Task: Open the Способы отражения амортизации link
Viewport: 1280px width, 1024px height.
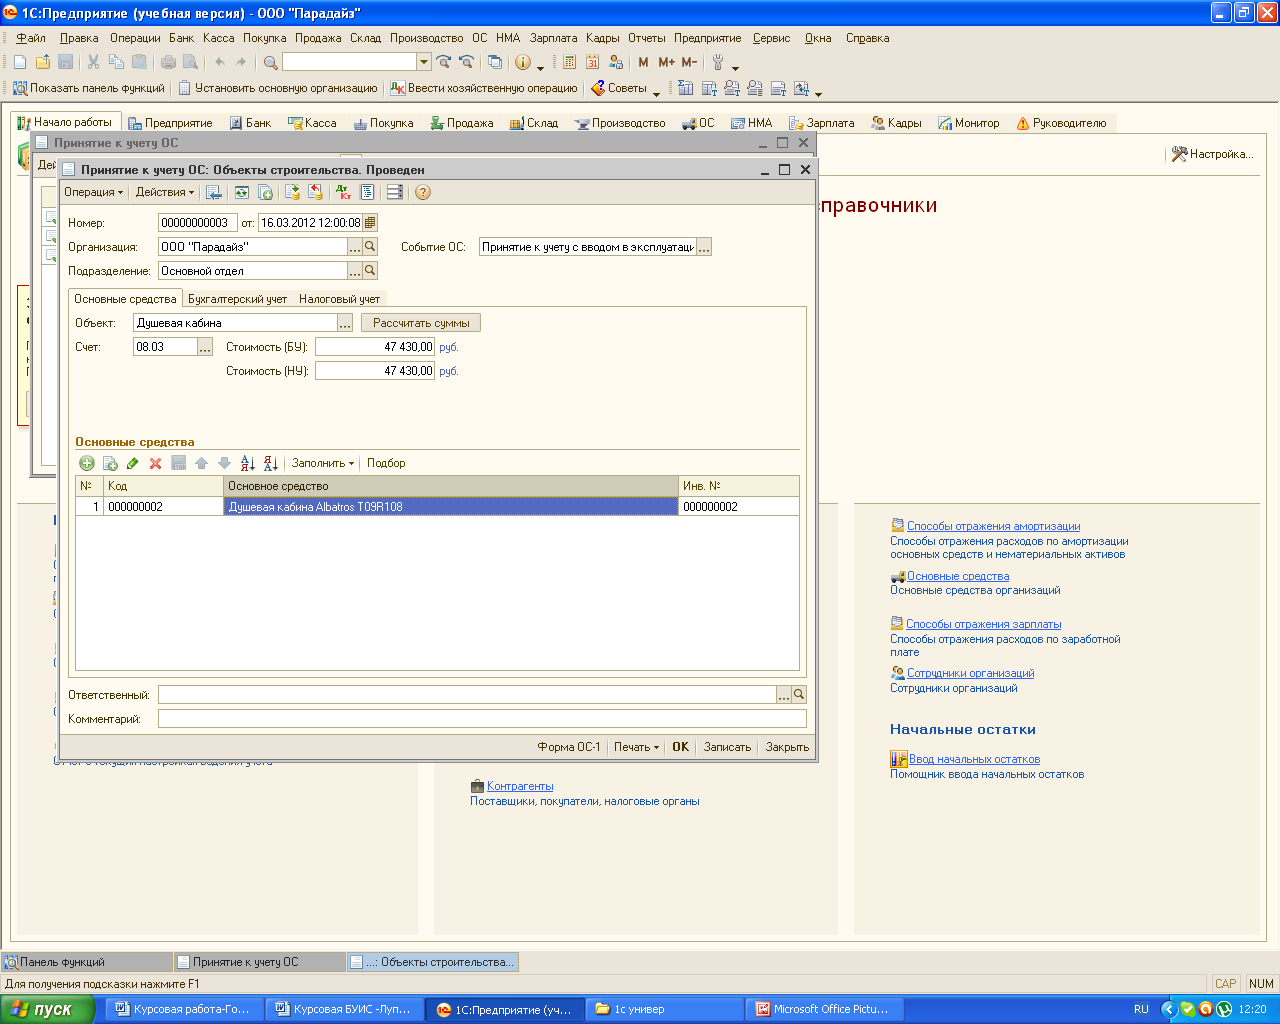Action: (x=993, y=526)
